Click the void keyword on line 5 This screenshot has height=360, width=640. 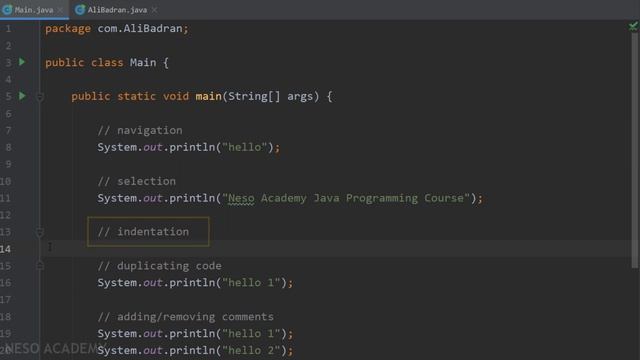(176, 96)
